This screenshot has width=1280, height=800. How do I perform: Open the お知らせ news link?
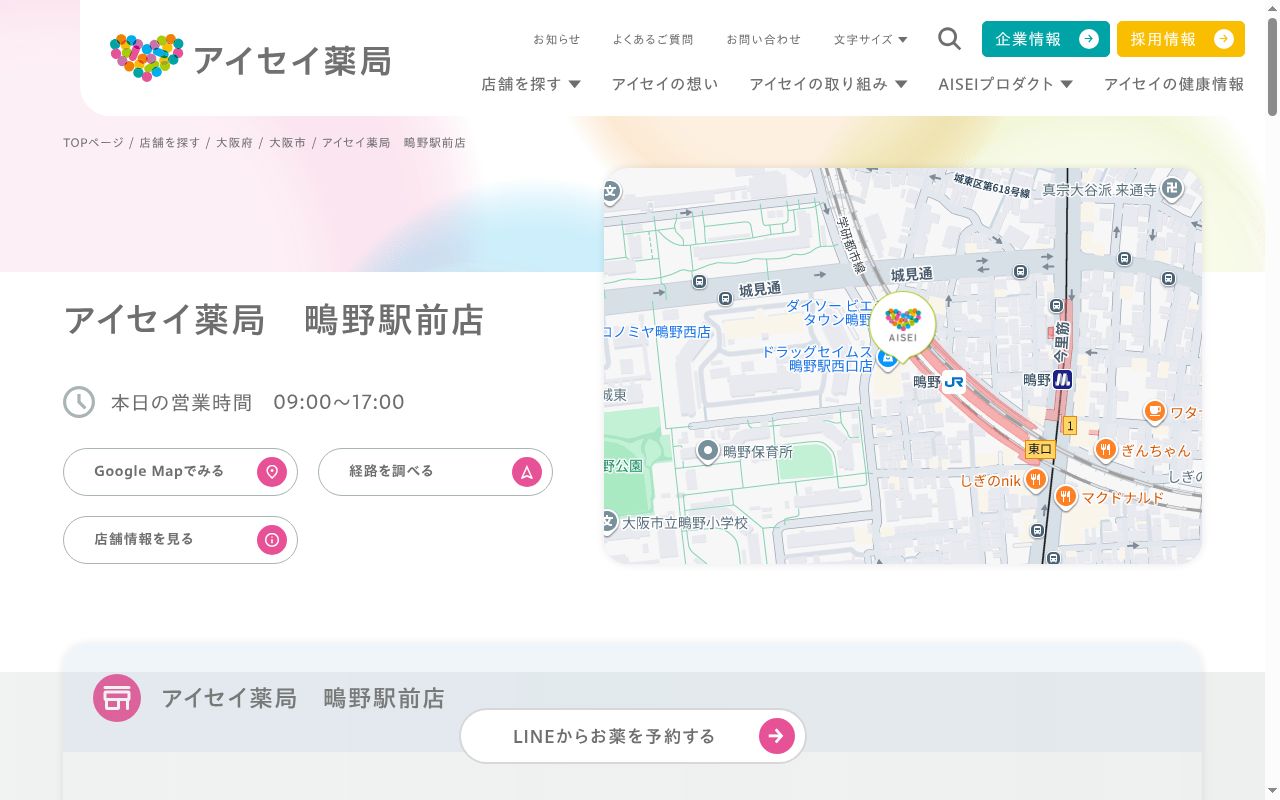[x=557, y=40]
